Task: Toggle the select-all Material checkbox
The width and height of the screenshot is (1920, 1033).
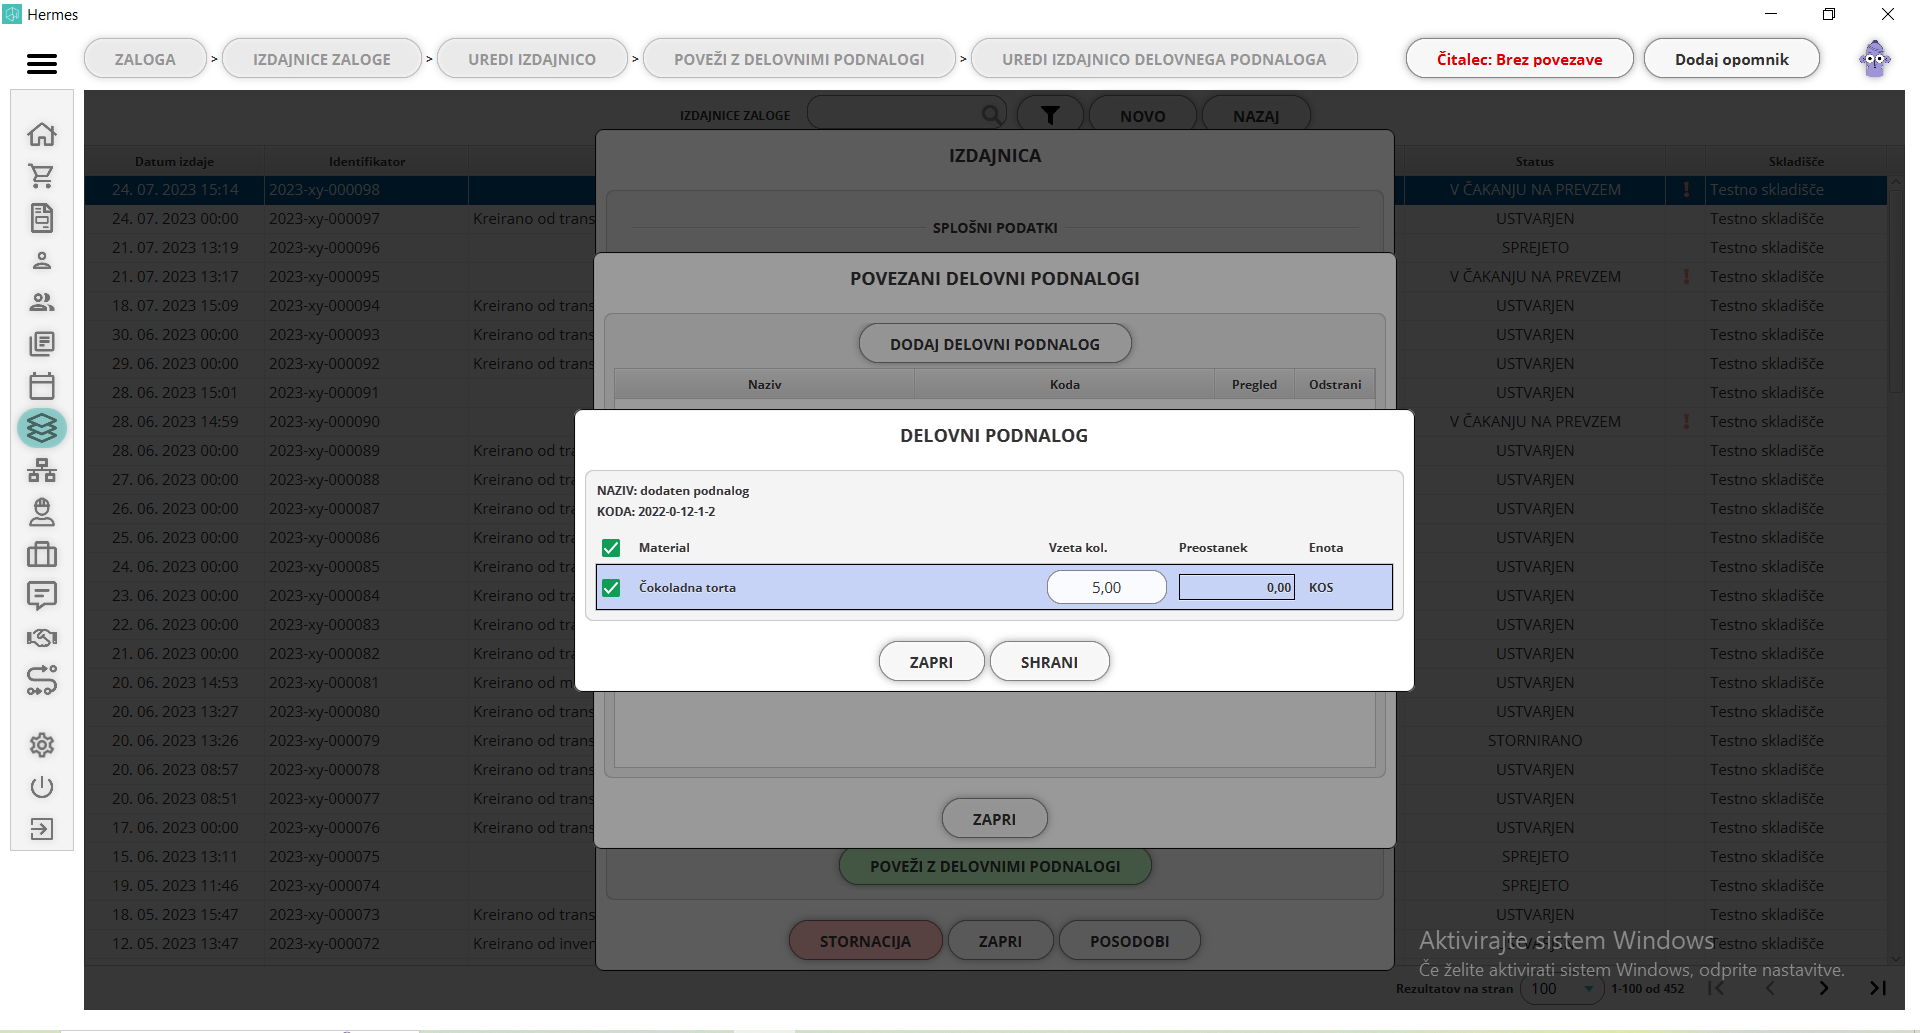Action: point(611,548)
